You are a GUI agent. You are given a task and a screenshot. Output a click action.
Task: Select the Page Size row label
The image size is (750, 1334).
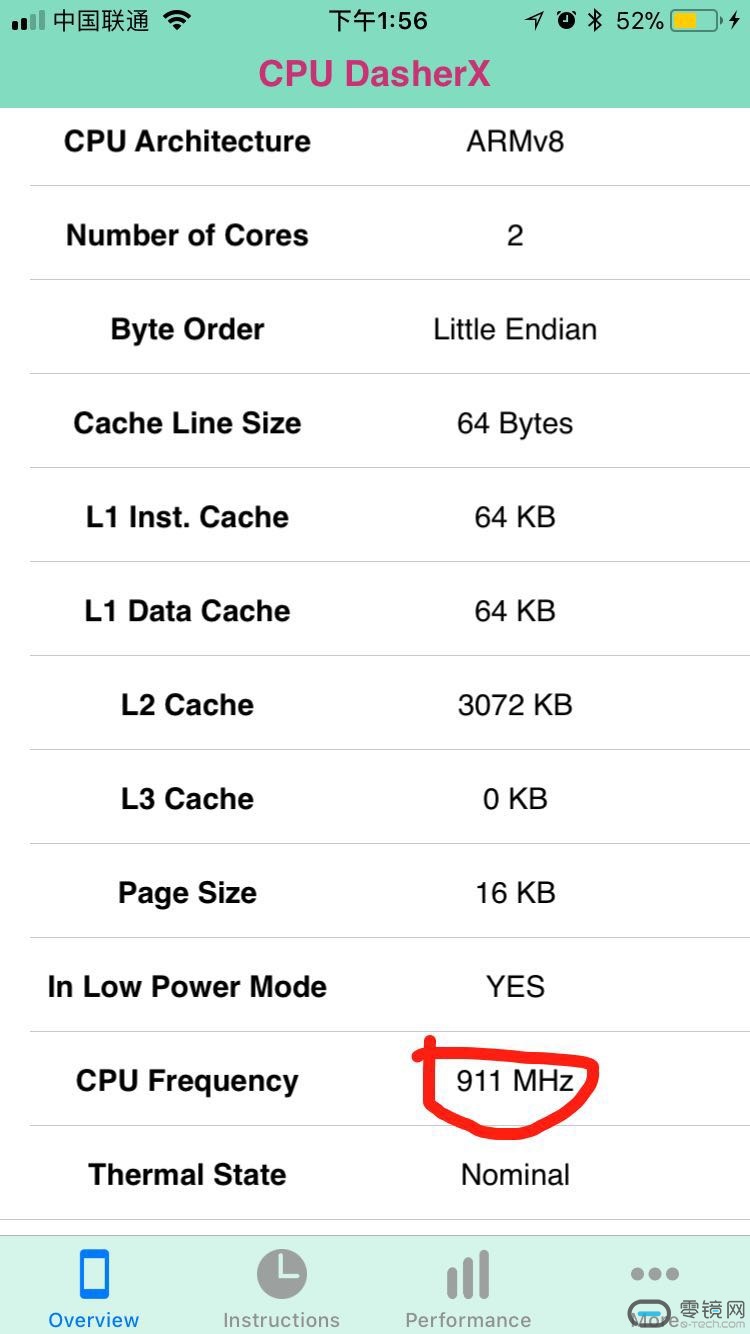pyautogui.click(x=187, y=893)
